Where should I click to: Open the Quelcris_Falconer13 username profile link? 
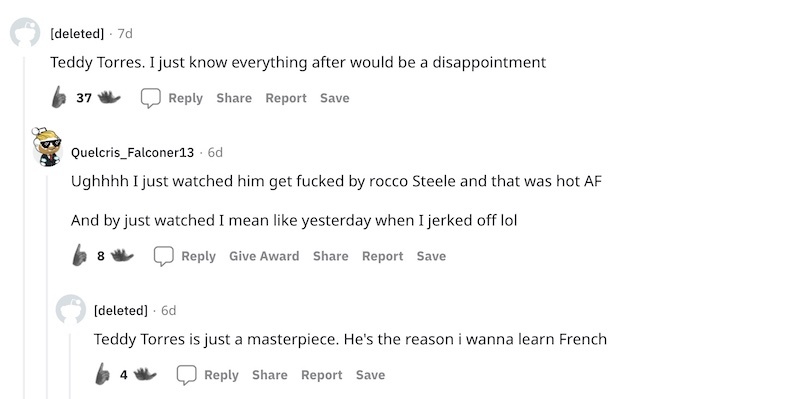coord(132,153)
